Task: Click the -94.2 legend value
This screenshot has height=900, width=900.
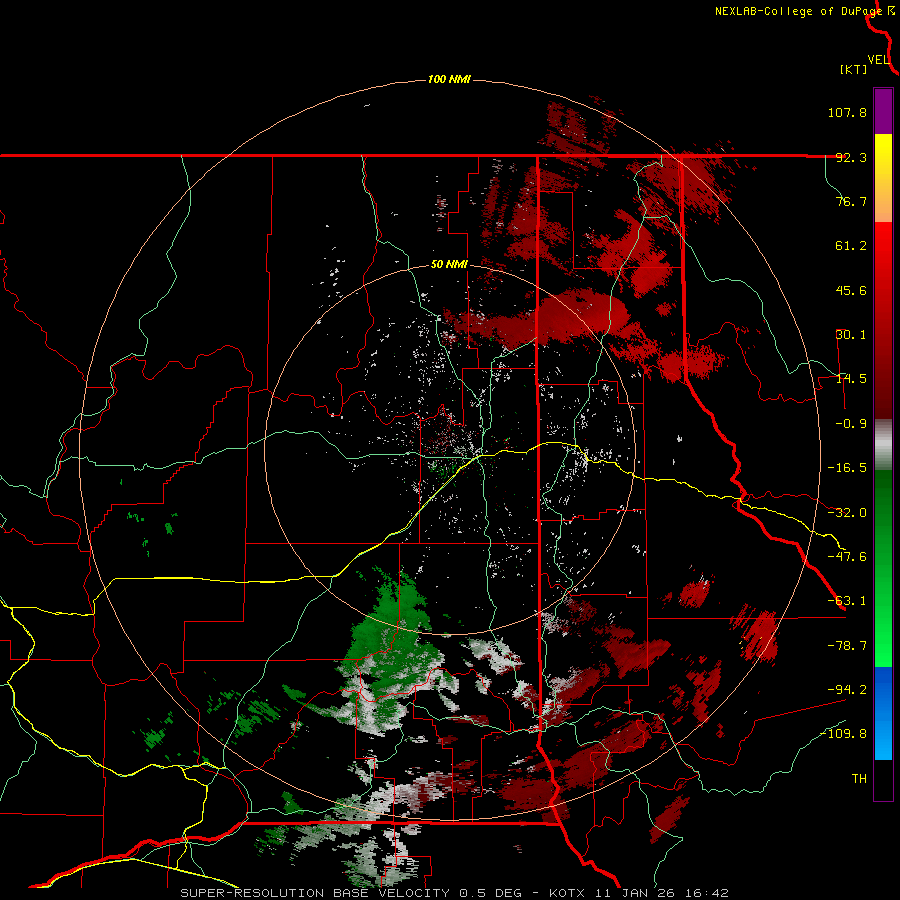Action: pyautogui.click(x=847, y=689)
